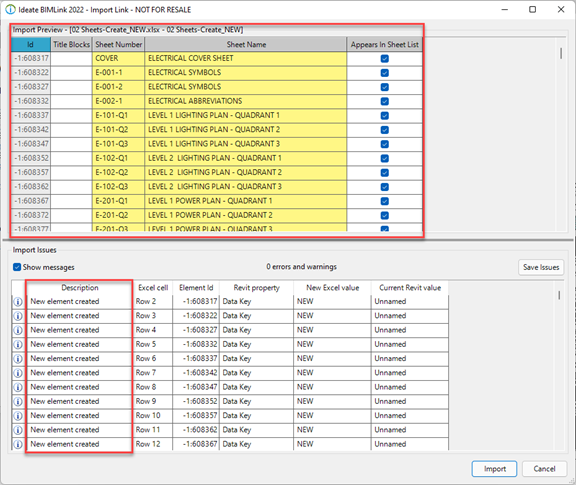Click the New Excel value column header

(x=332, y=288)
